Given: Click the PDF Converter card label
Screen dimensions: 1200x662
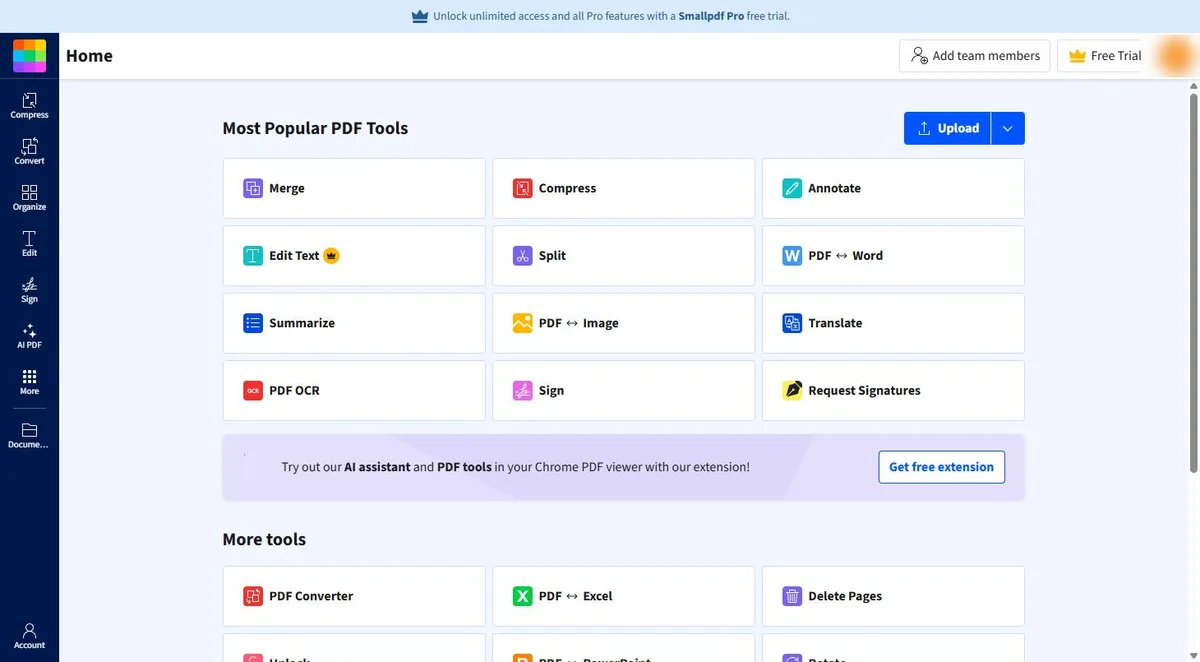Looking at the screenshot, I should click(311, 596).
